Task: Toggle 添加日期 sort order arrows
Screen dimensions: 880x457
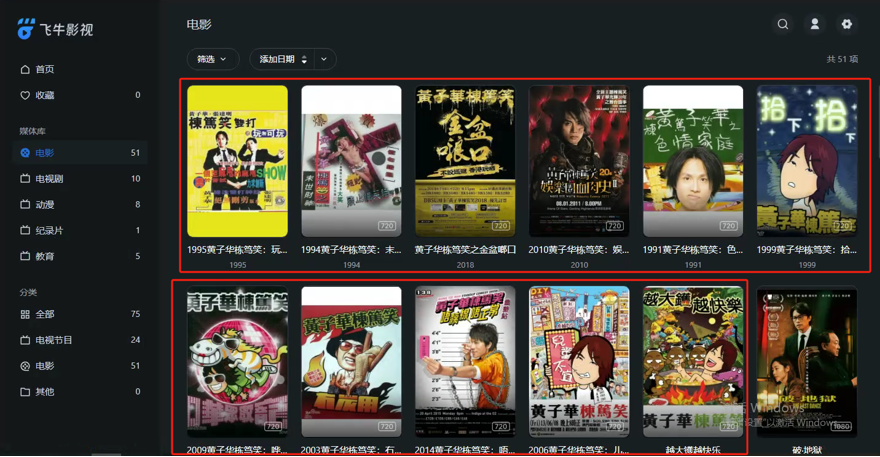Action: (x=304, y=60)
